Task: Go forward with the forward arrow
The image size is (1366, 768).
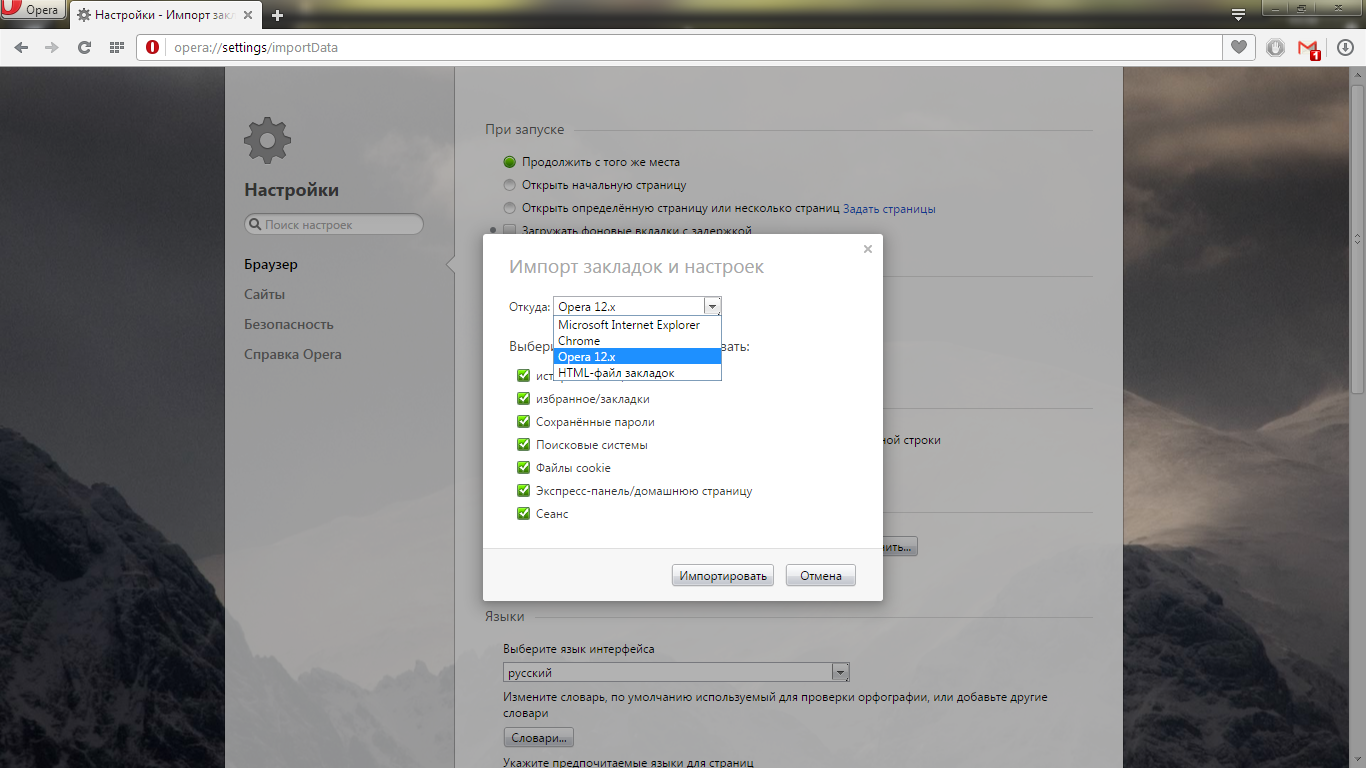Action: (x=52, y=47)
